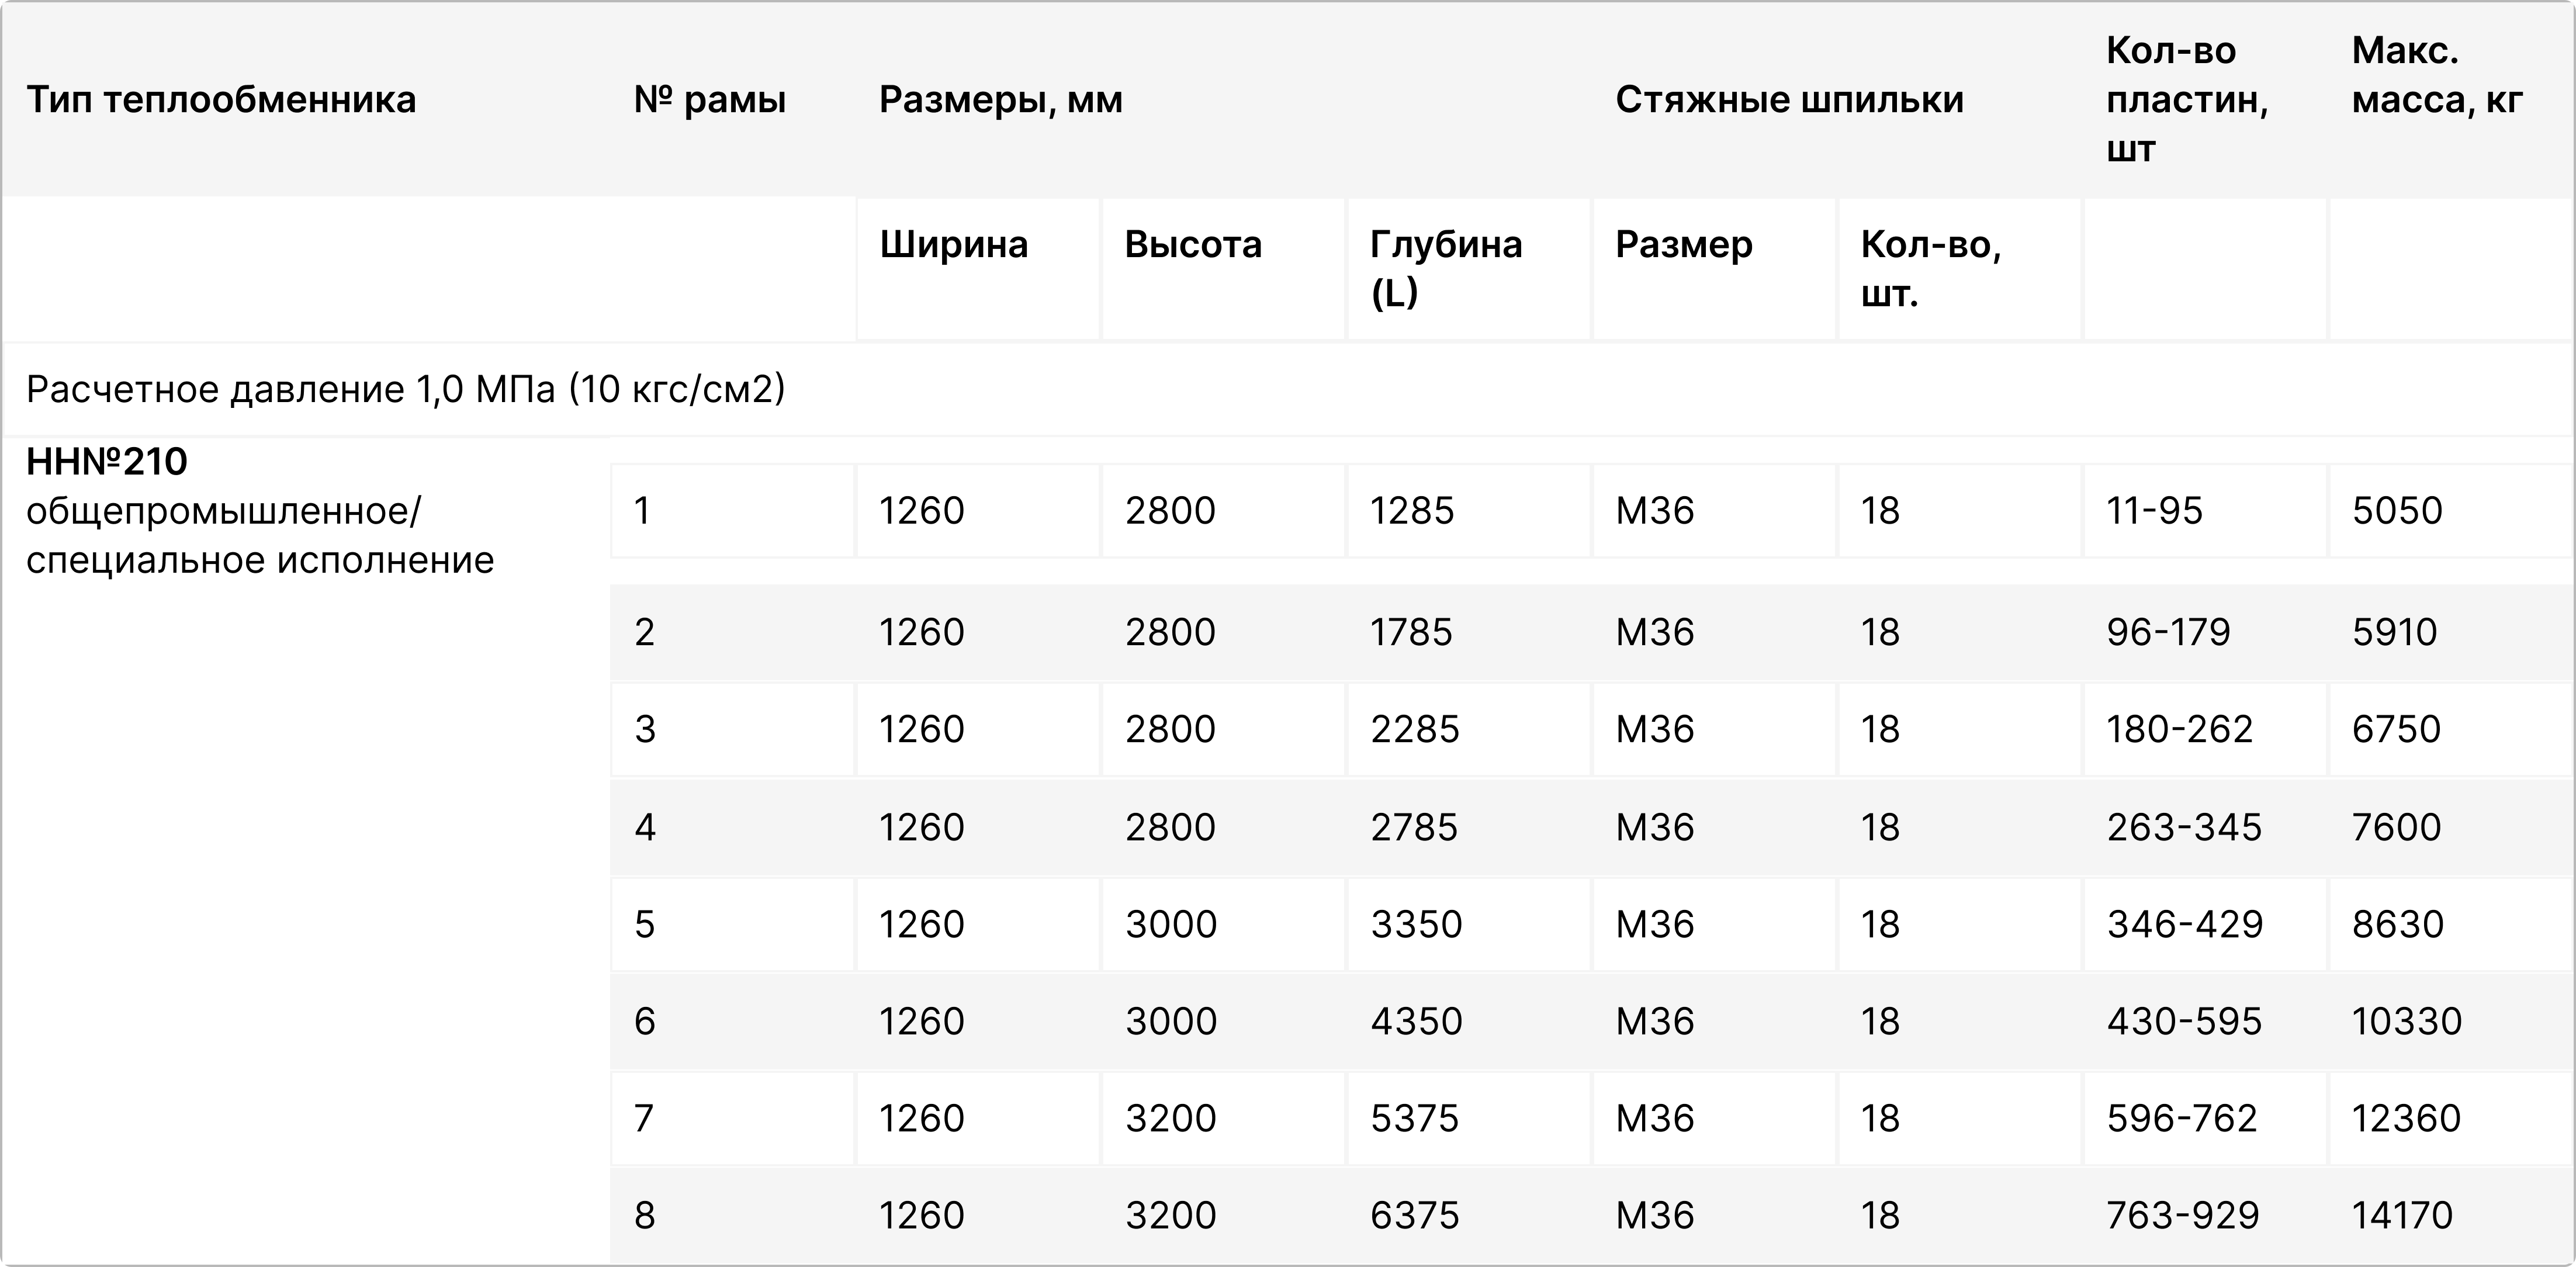
Task: Click the "Расчетное давление 1,0 МПа" row
Action: [406, 389]
